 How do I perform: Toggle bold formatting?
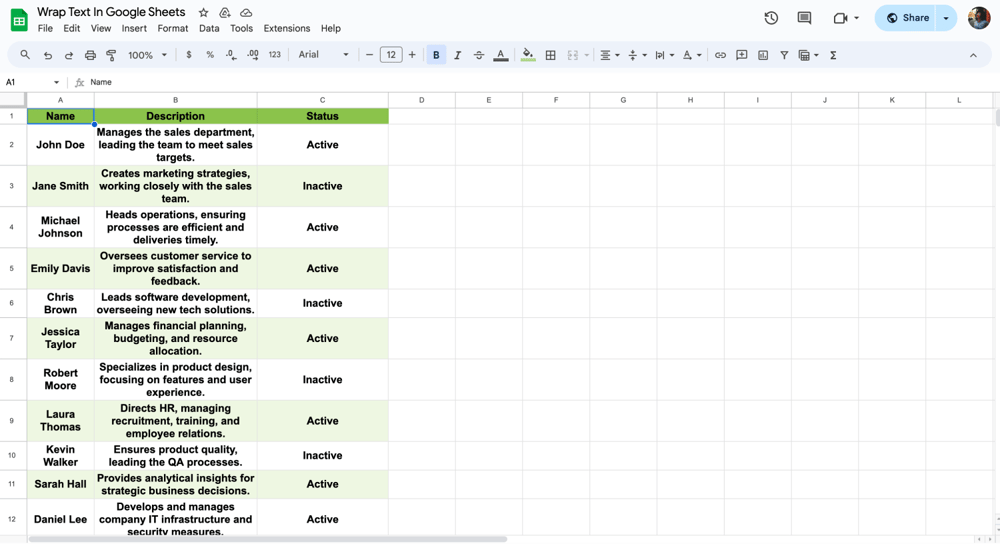coord(436,56)
